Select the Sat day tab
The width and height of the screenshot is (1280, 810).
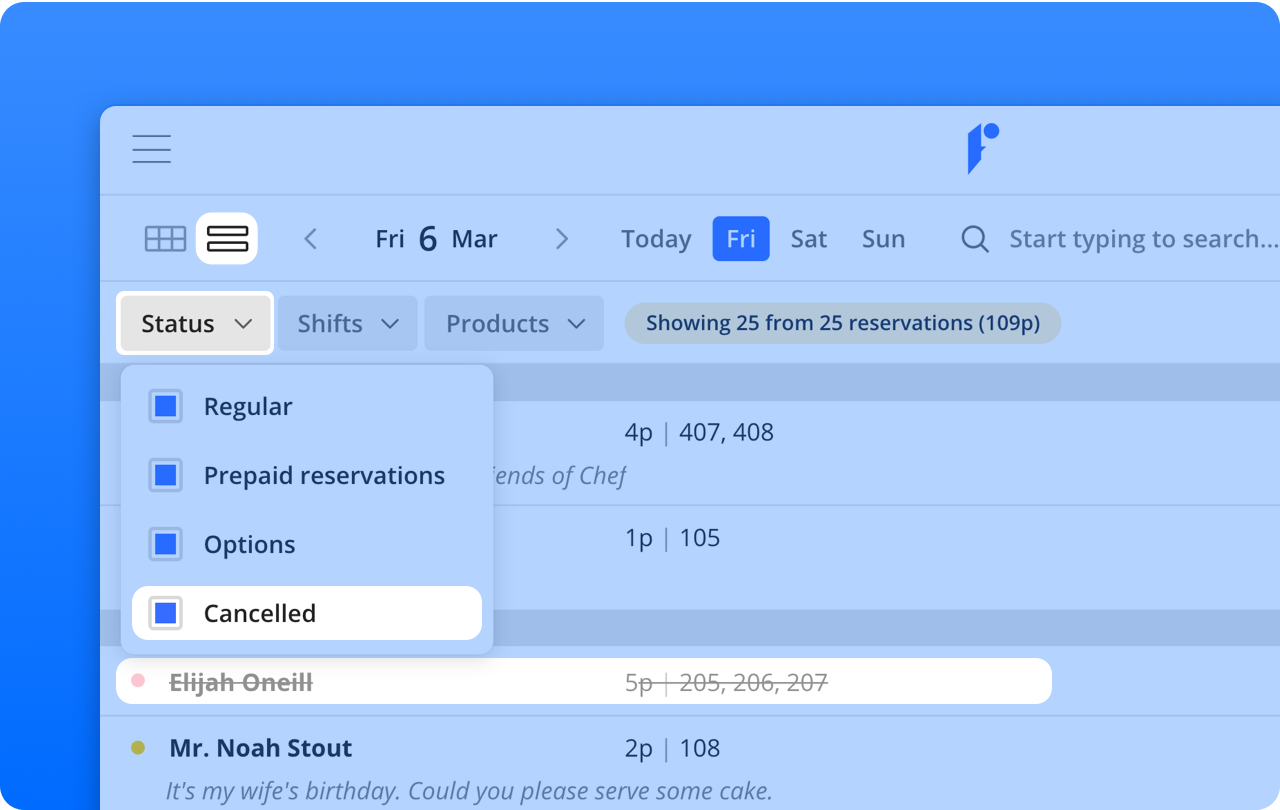click(x=808, y=239)
